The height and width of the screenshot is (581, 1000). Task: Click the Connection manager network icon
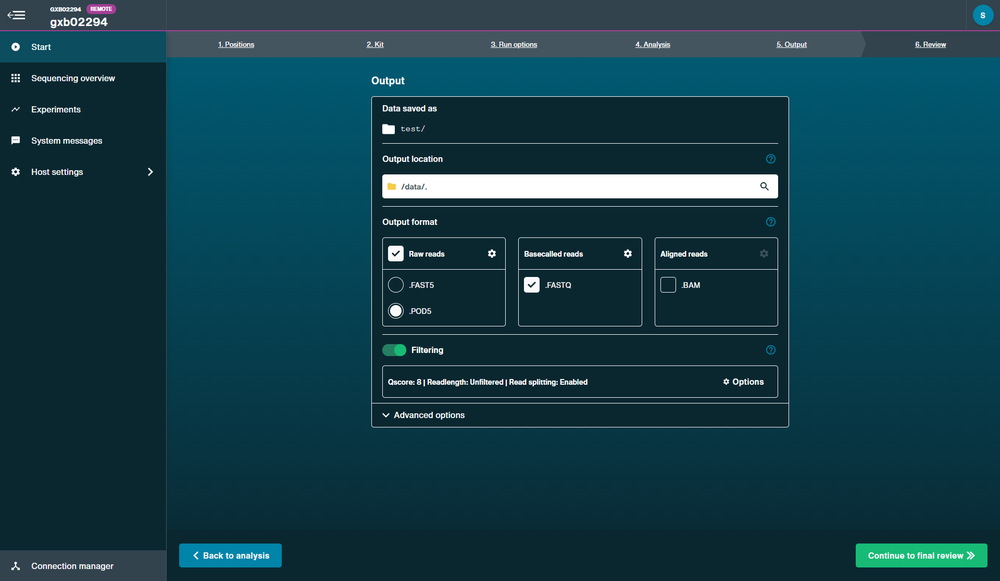(15, 566)
